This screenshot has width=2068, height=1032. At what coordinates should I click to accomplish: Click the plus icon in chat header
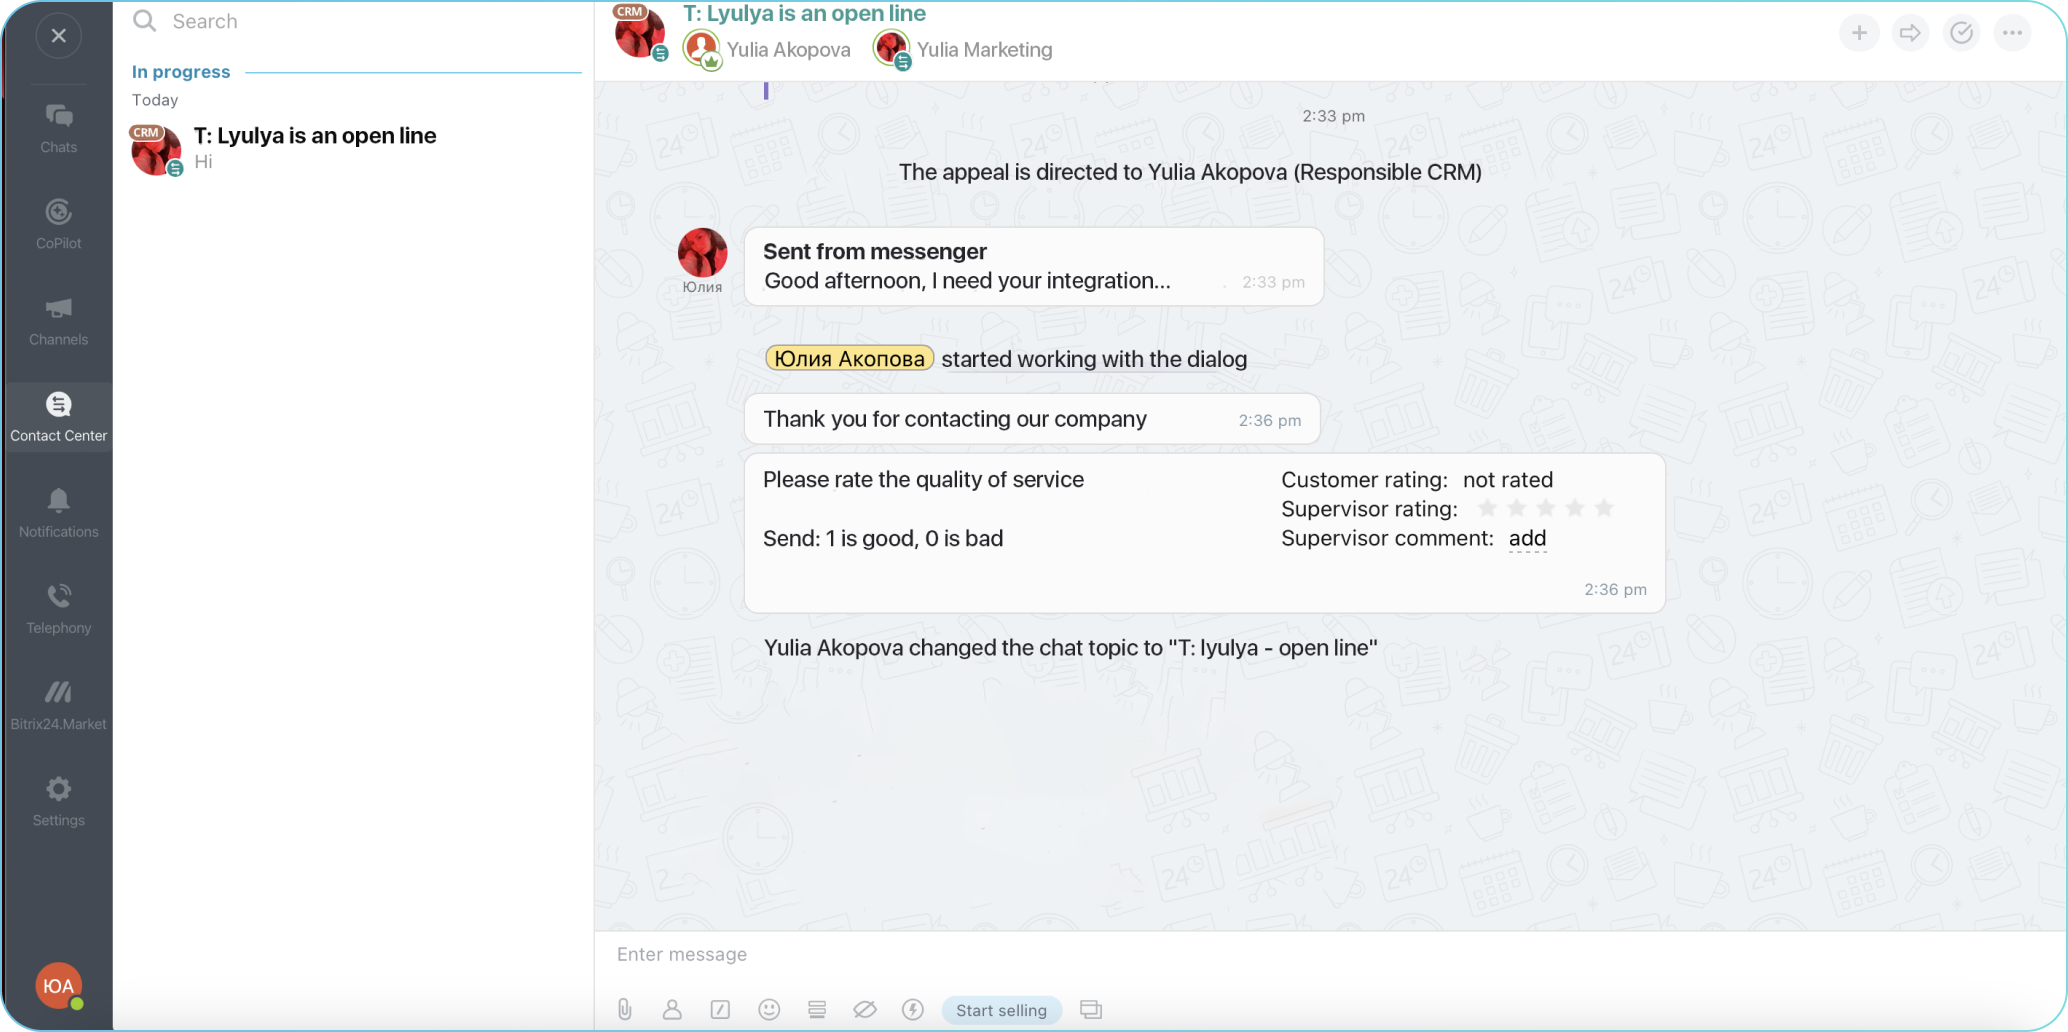tap(1859, 33)
